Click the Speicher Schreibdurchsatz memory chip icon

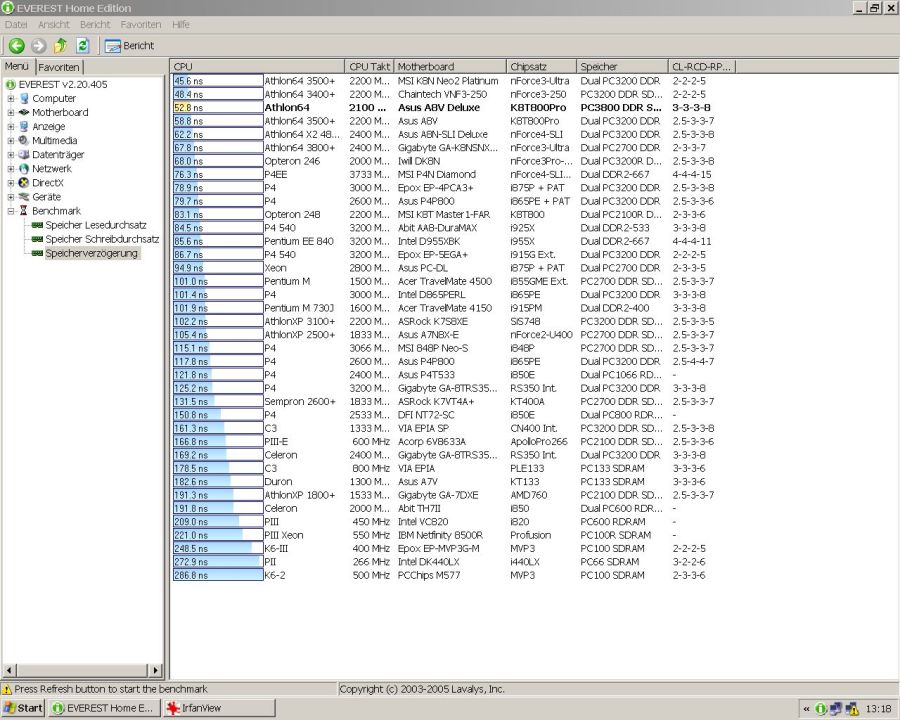pos(37,239)
